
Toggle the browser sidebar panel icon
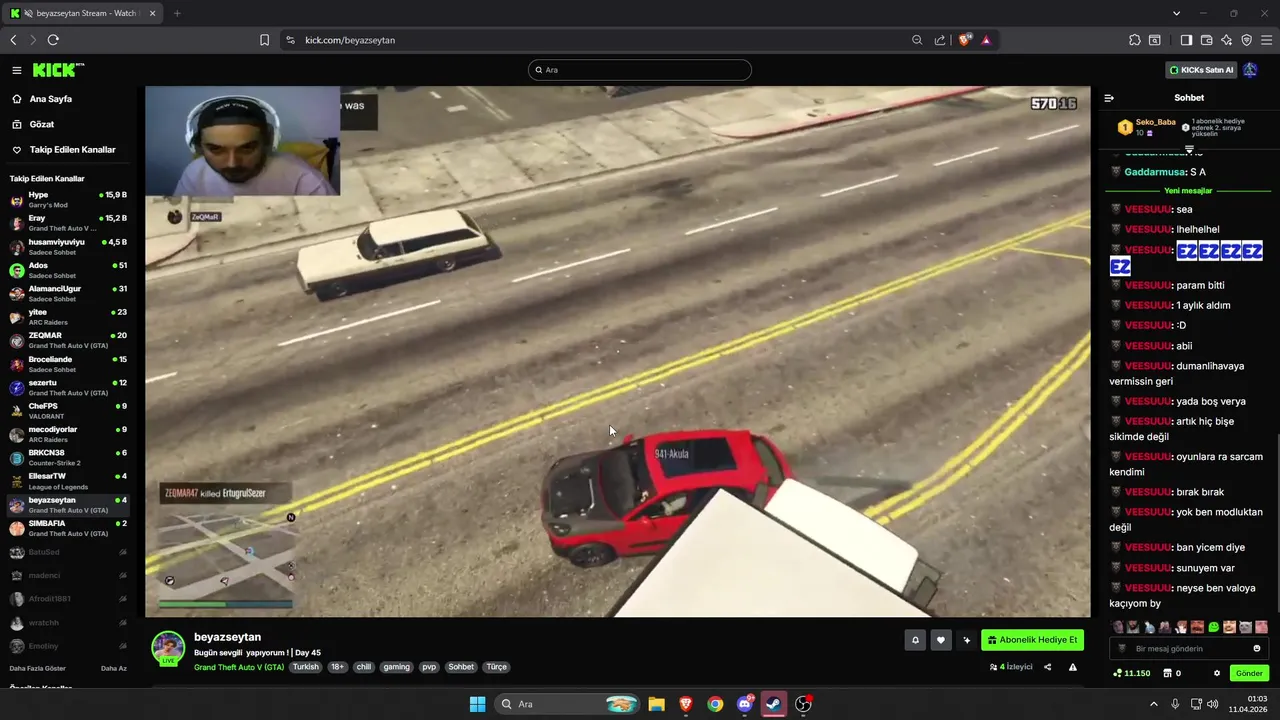(x=1186, y=40)
